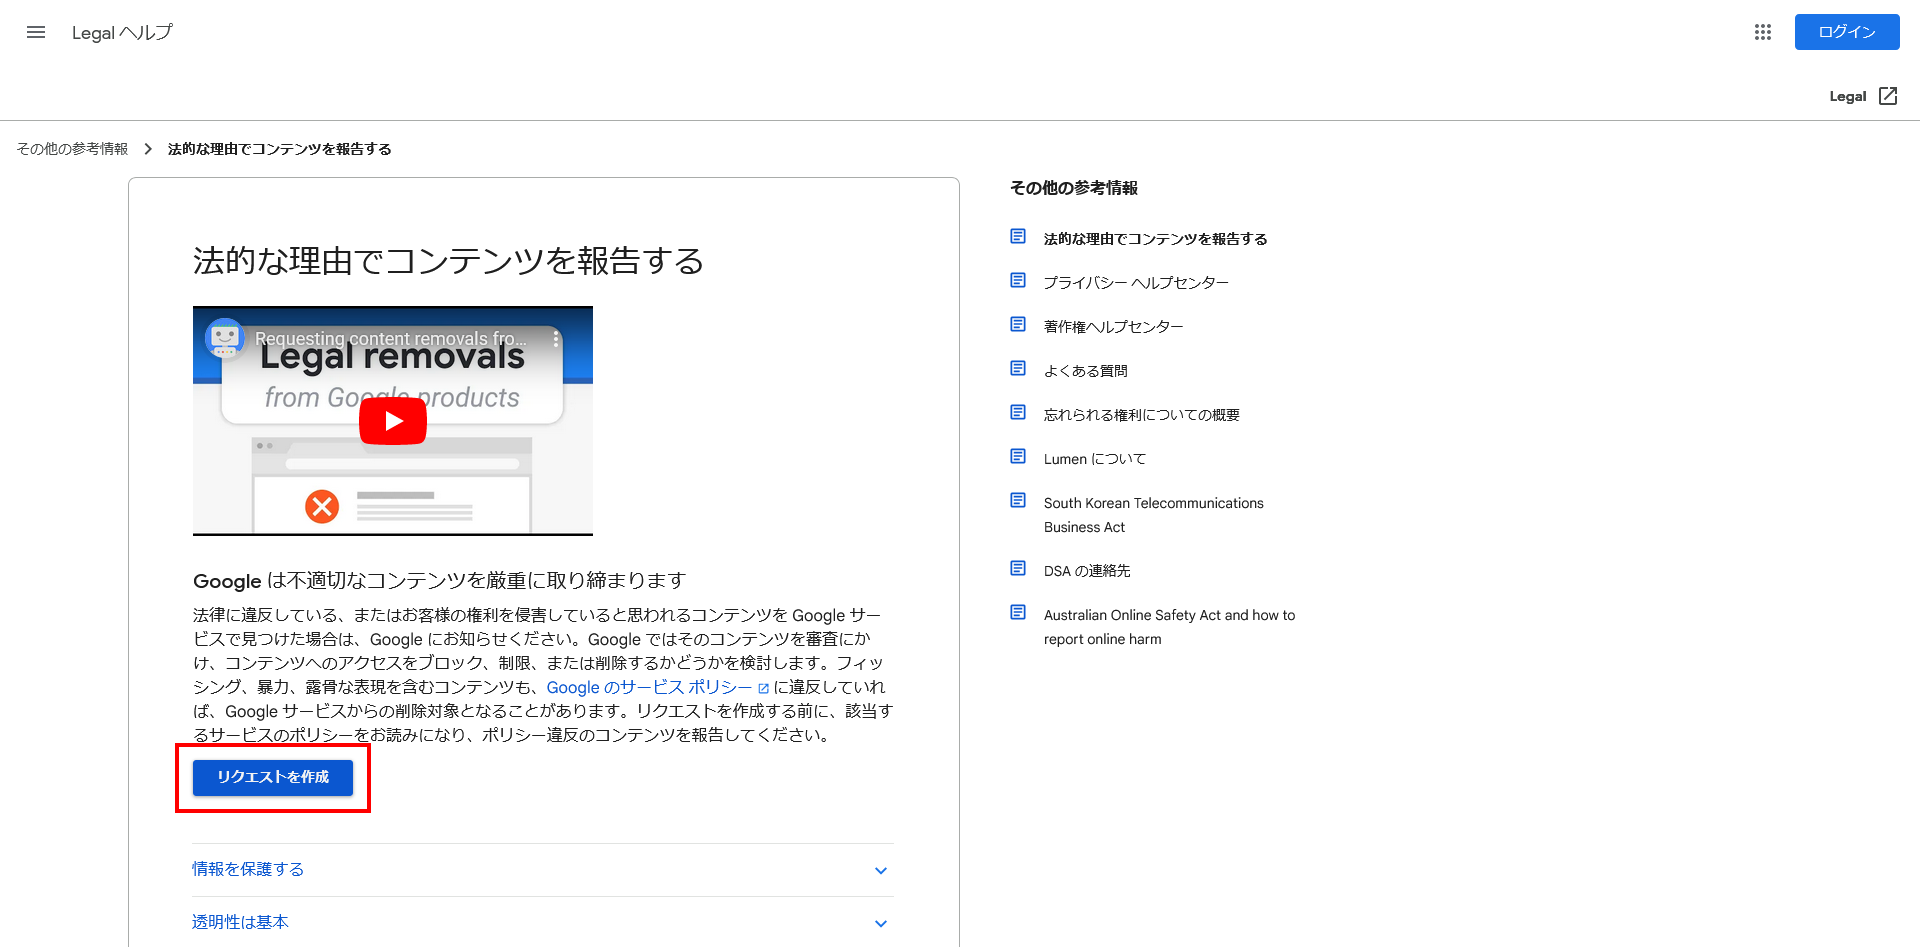Open プライバシー ヘルプセンター article

pos(1136,283)
